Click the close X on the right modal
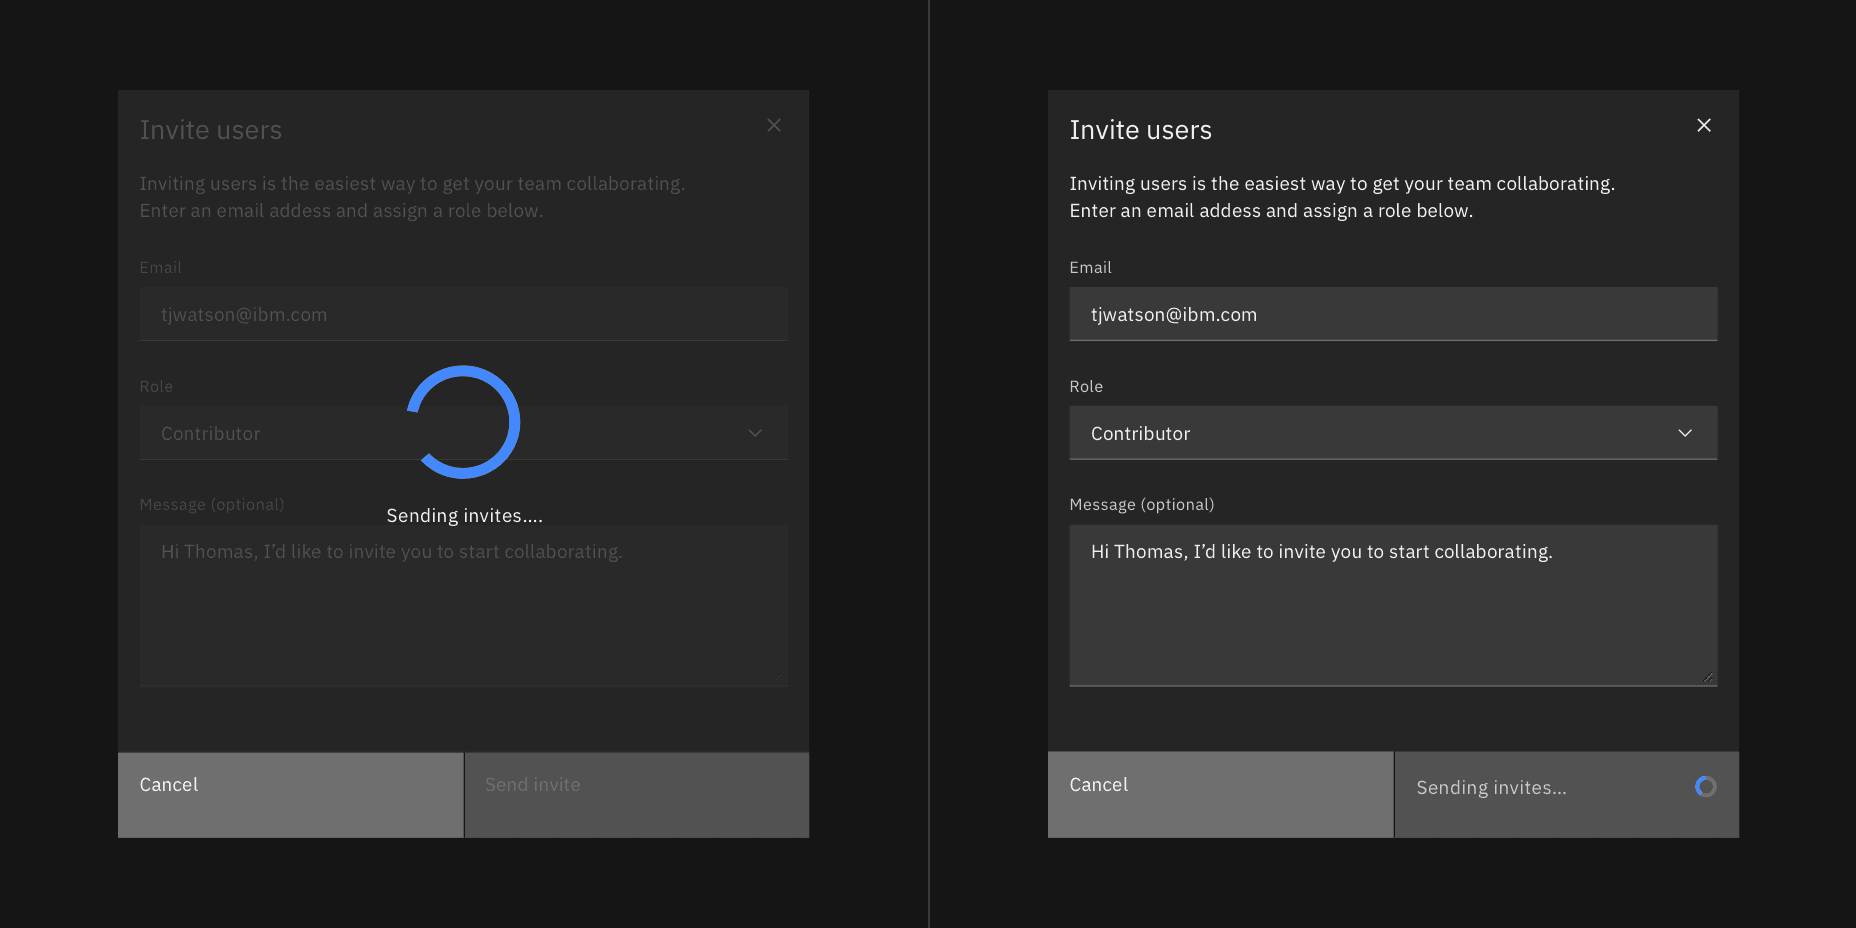The width and height of the screenshot is (1856, 928). click(x=1704, y=125)
